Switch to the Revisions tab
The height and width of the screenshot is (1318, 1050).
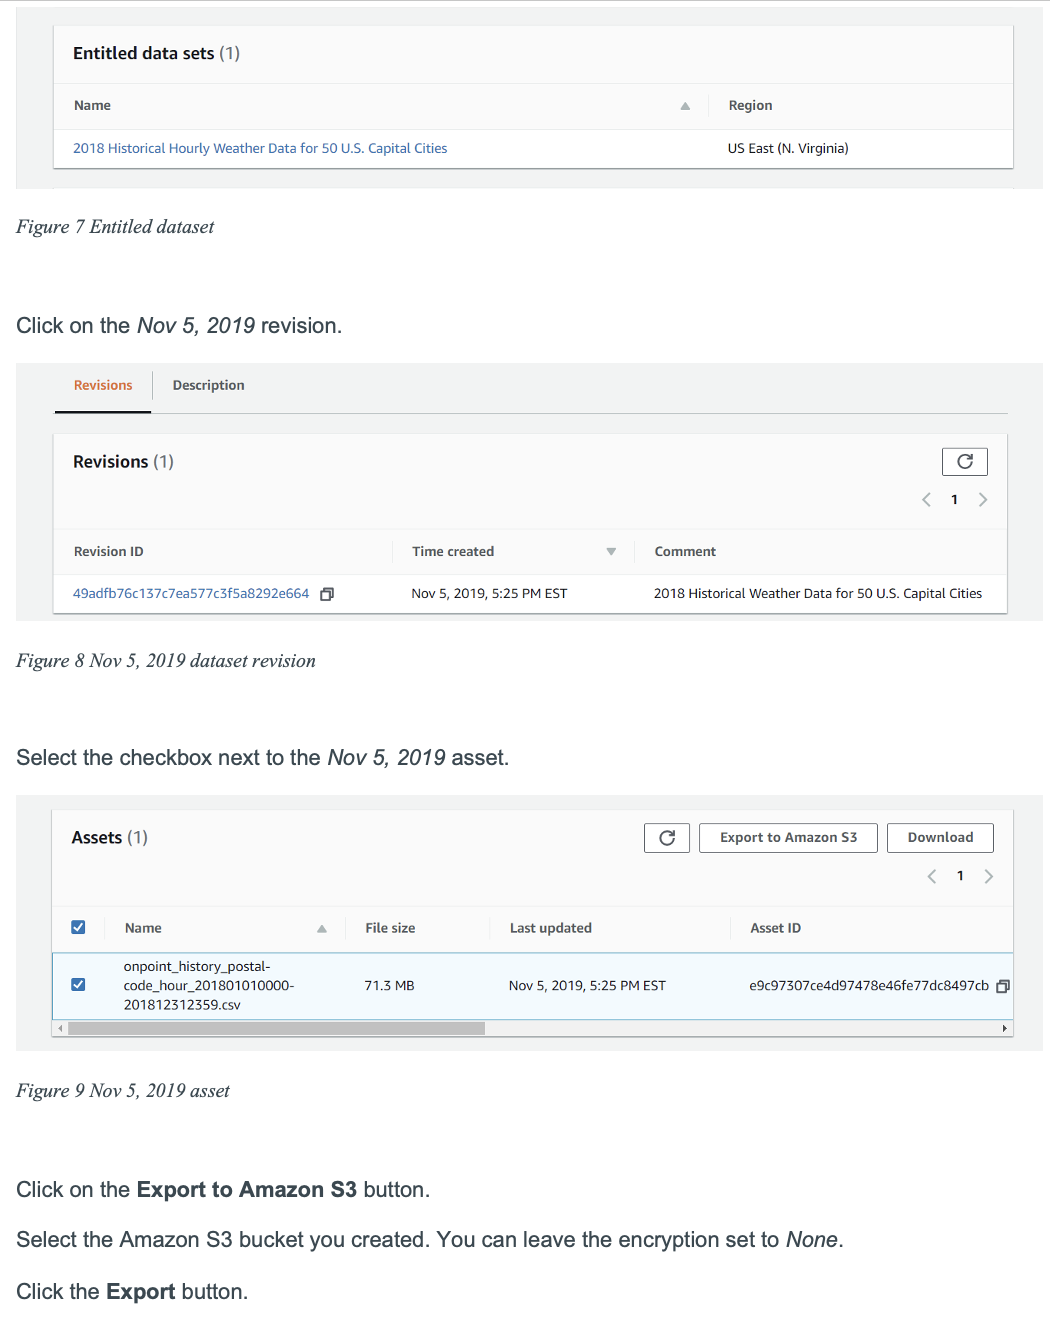(103, 385)
